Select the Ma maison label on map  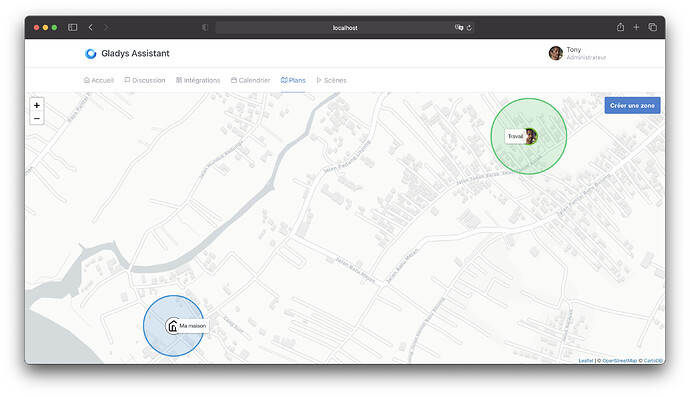point(193,326)
